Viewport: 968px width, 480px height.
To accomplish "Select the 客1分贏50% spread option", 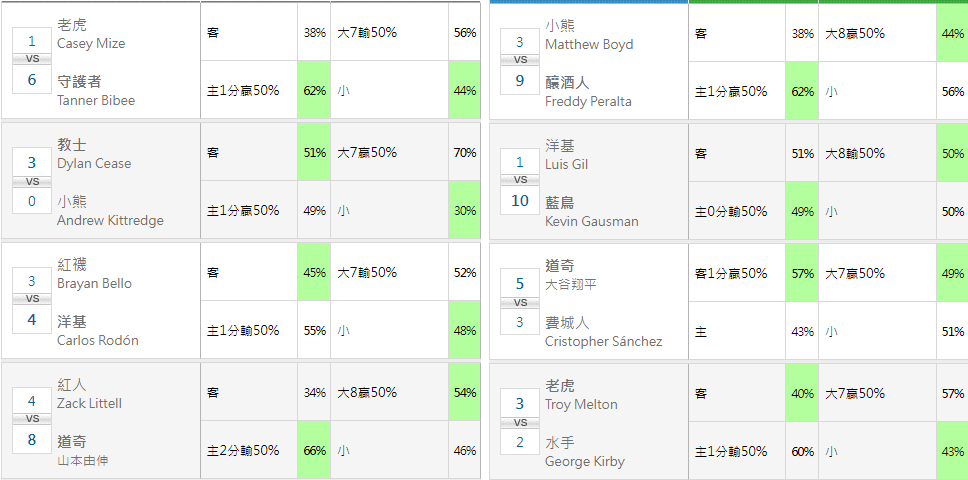I will 731,273.
